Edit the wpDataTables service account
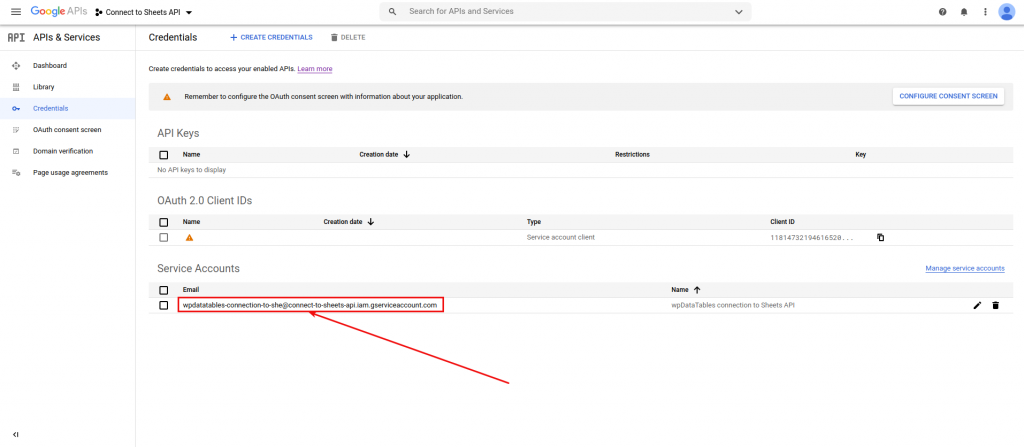 (977, 305)
